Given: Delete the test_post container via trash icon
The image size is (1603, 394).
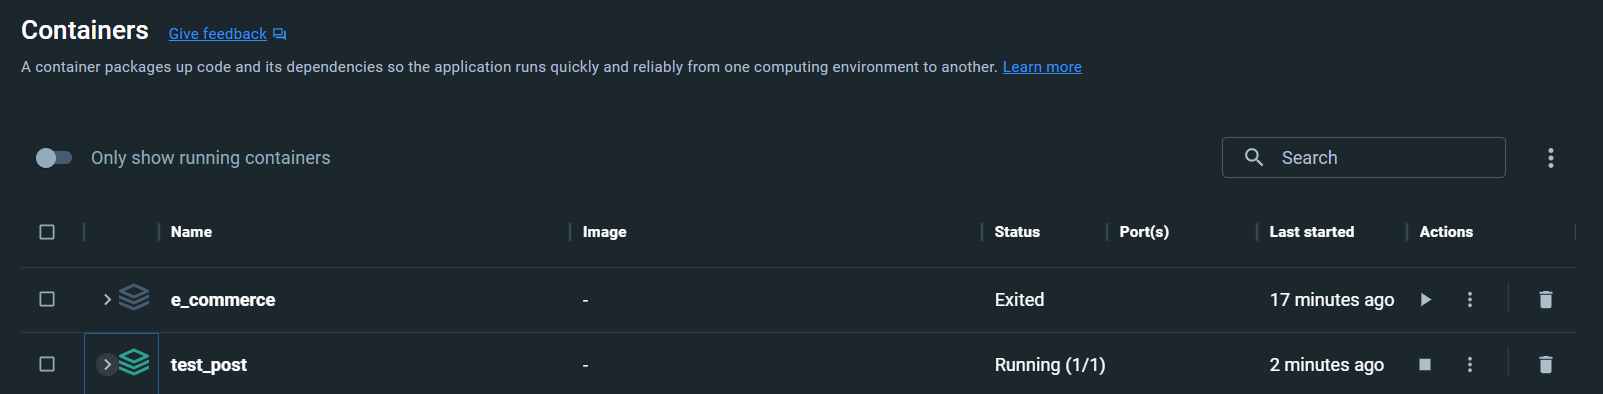Looking at the screenshot, I should tap(1545, 365).
